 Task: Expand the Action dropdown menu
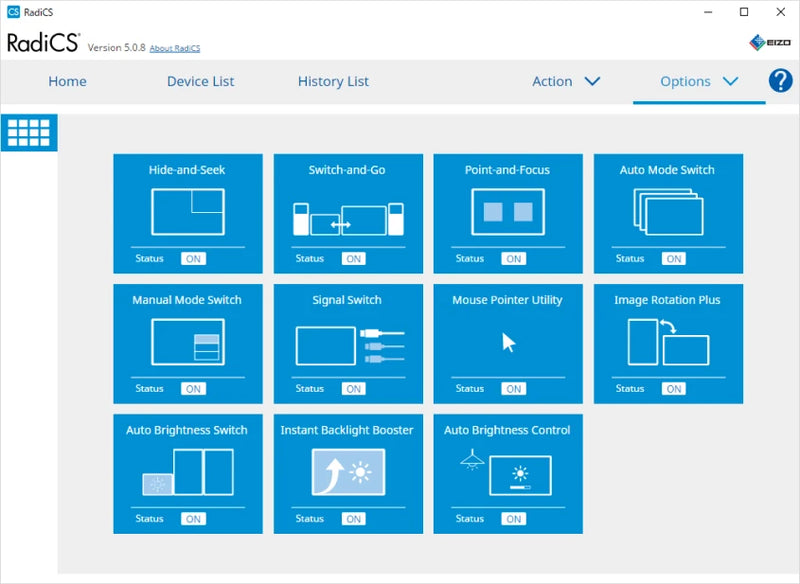pyautogui.click(x=566, y=82)
